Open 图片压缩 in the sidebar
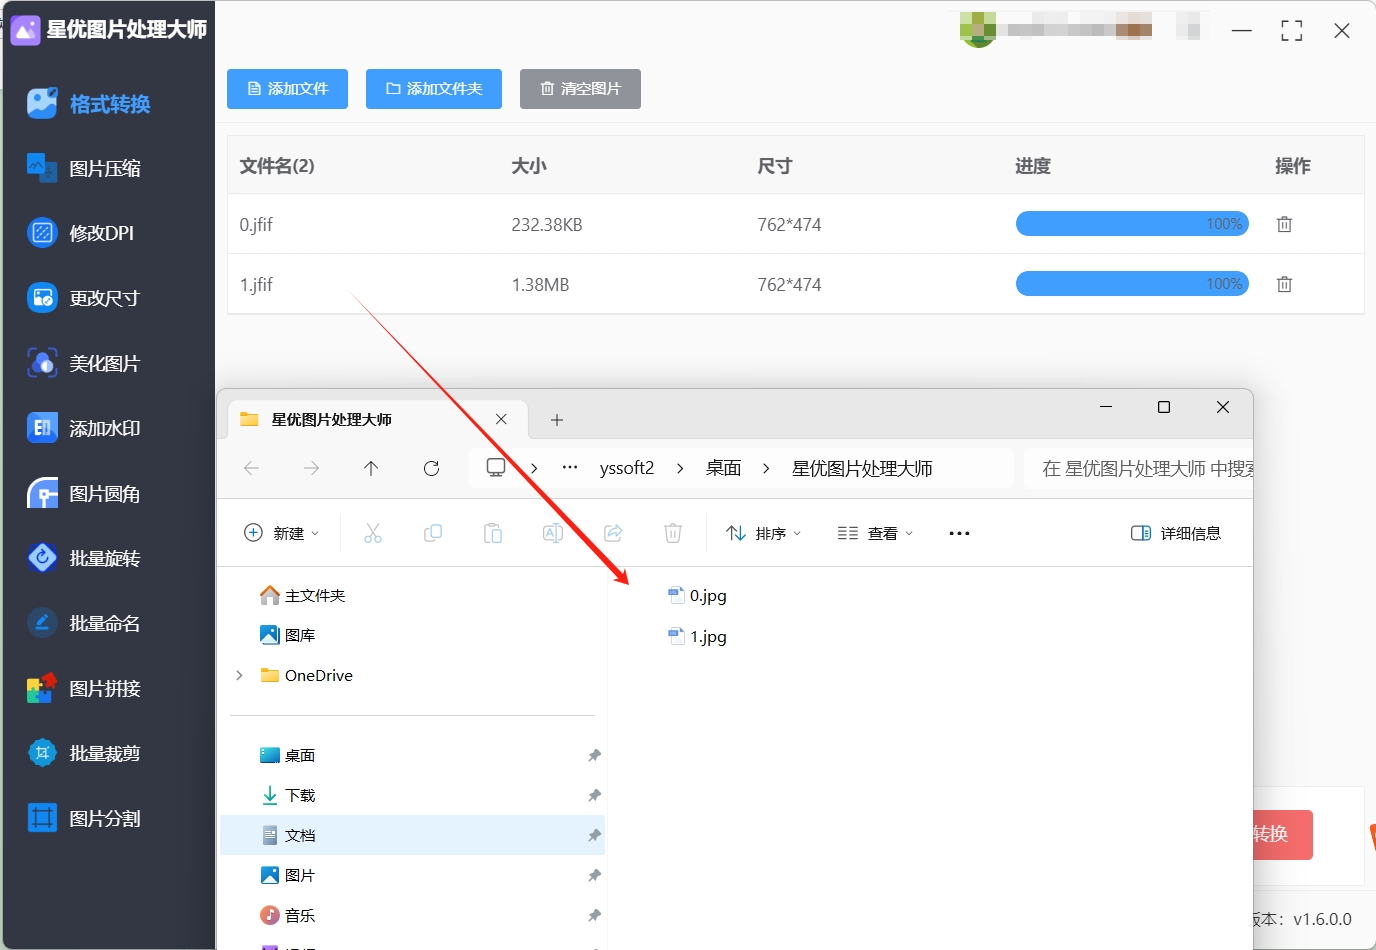The image size is (1376, 950). 84,169
